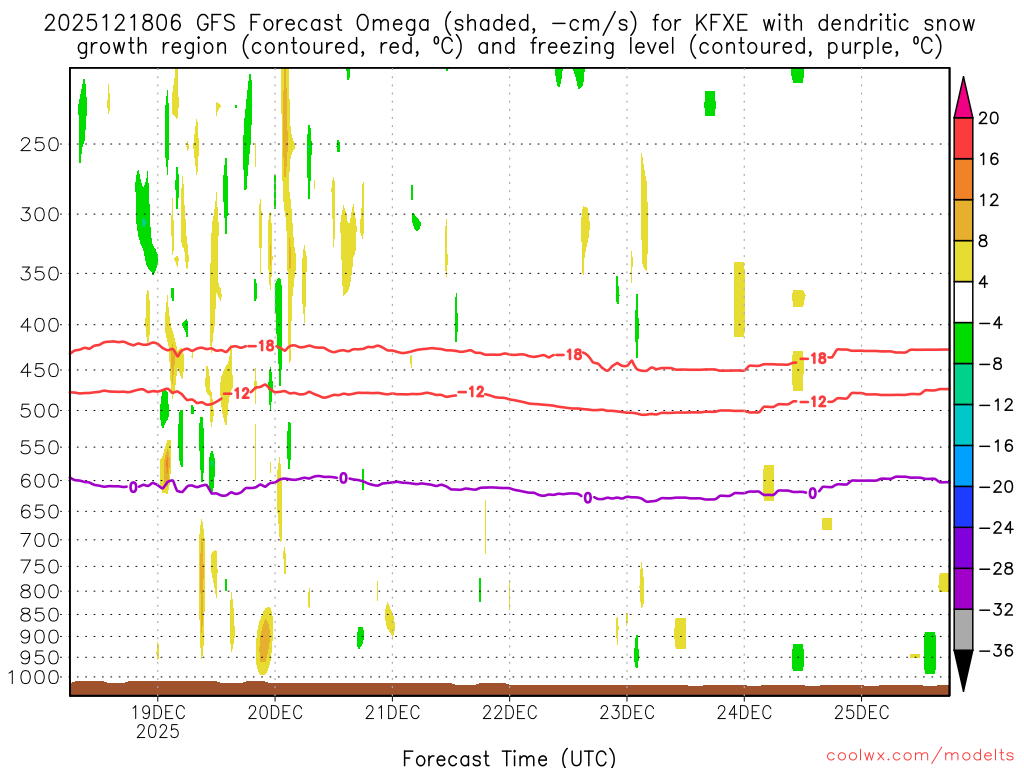Viewport: 1024px width, 768px height.
Task: Click the coolwx.com/modelts link
Action: pos(920,756)
